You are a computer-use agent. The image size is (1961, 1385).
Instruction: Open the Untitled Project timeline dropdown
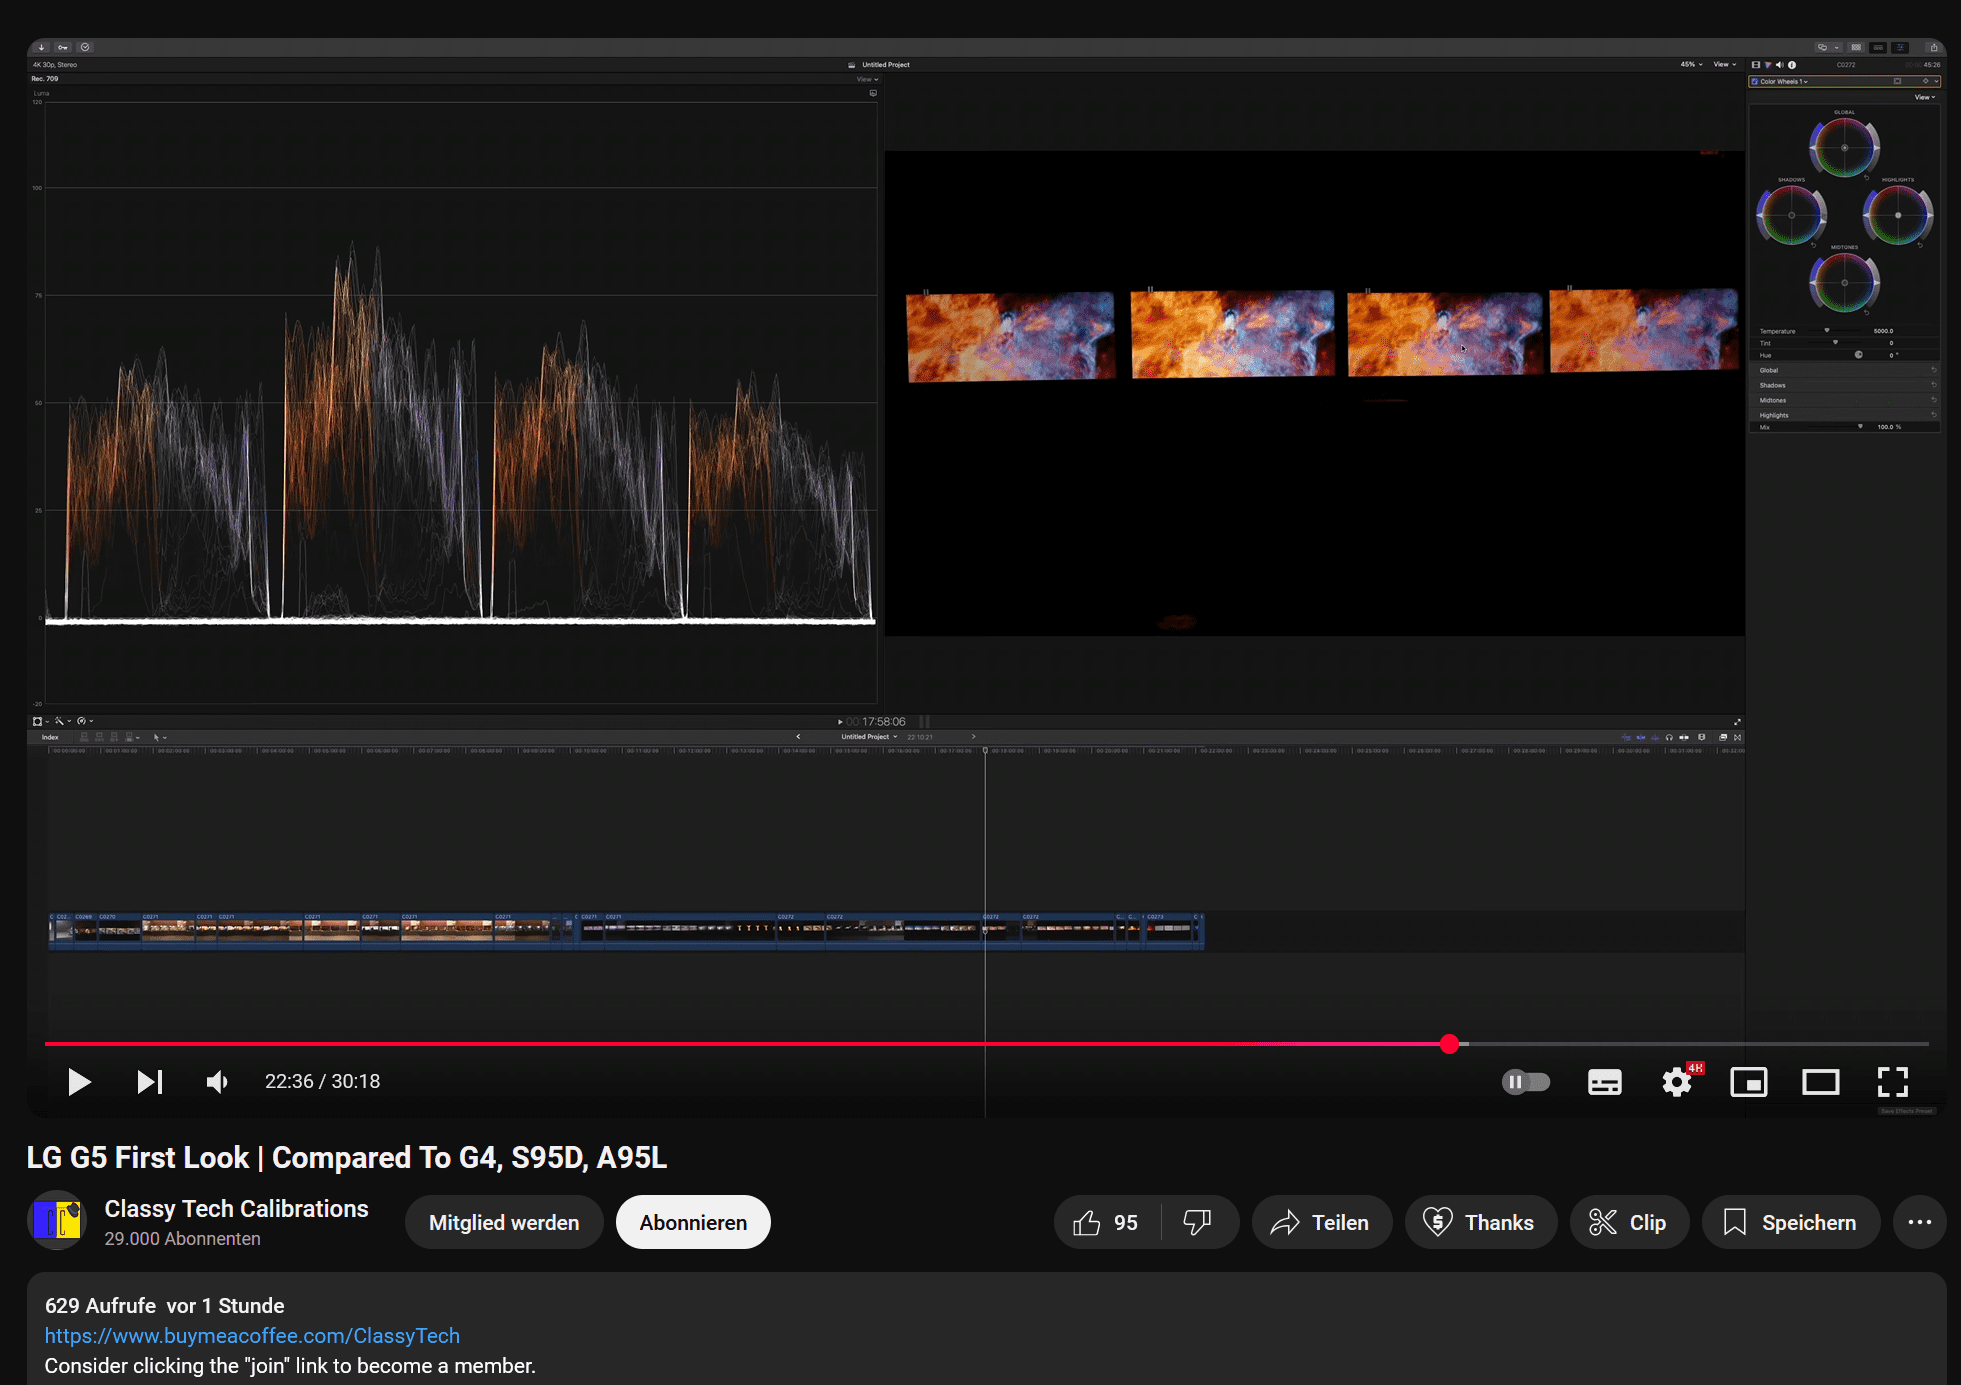click(x=869, y=737)
